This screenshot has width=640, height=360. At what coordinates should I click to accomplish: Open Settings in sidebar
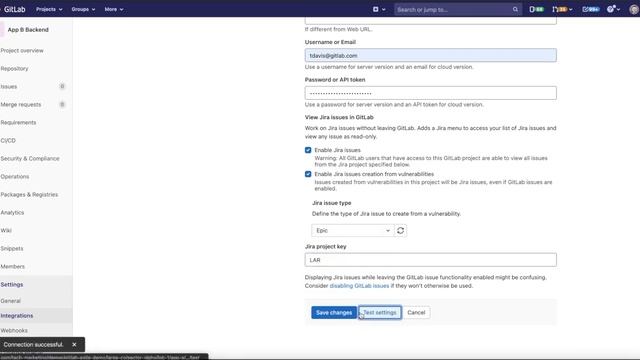point(12,284)
